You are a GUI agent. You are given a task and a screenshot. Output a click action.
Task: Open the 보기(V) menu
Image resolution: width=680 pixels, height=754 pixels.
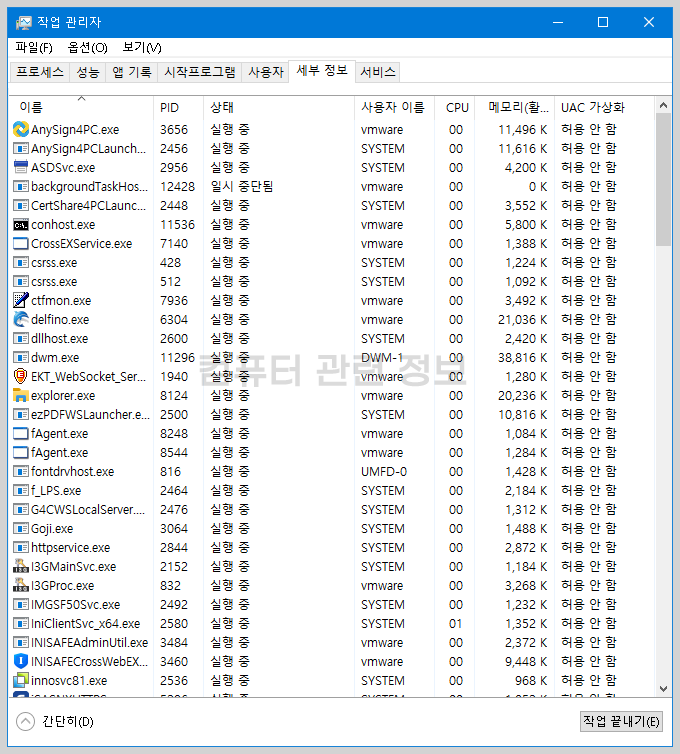[x=142, y=48]
